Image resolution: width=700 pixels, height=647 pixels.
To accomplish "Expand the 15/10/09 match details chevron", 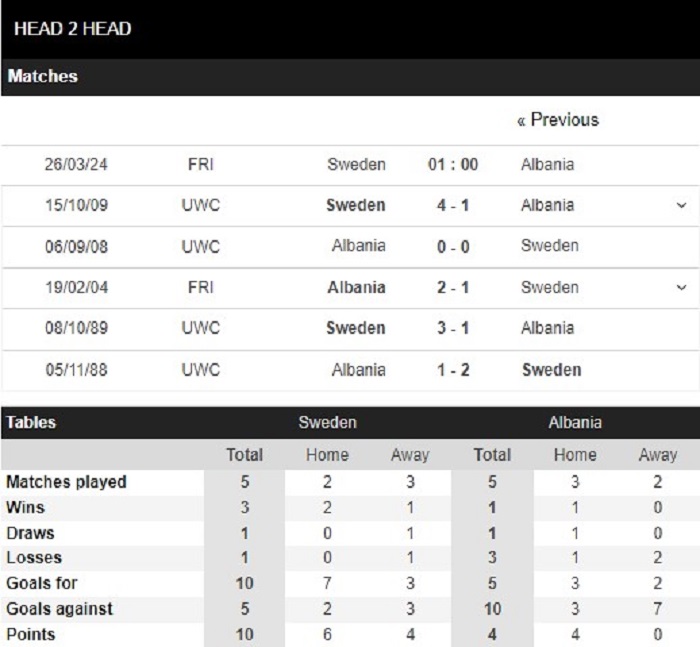I will [x=681, y=205].
